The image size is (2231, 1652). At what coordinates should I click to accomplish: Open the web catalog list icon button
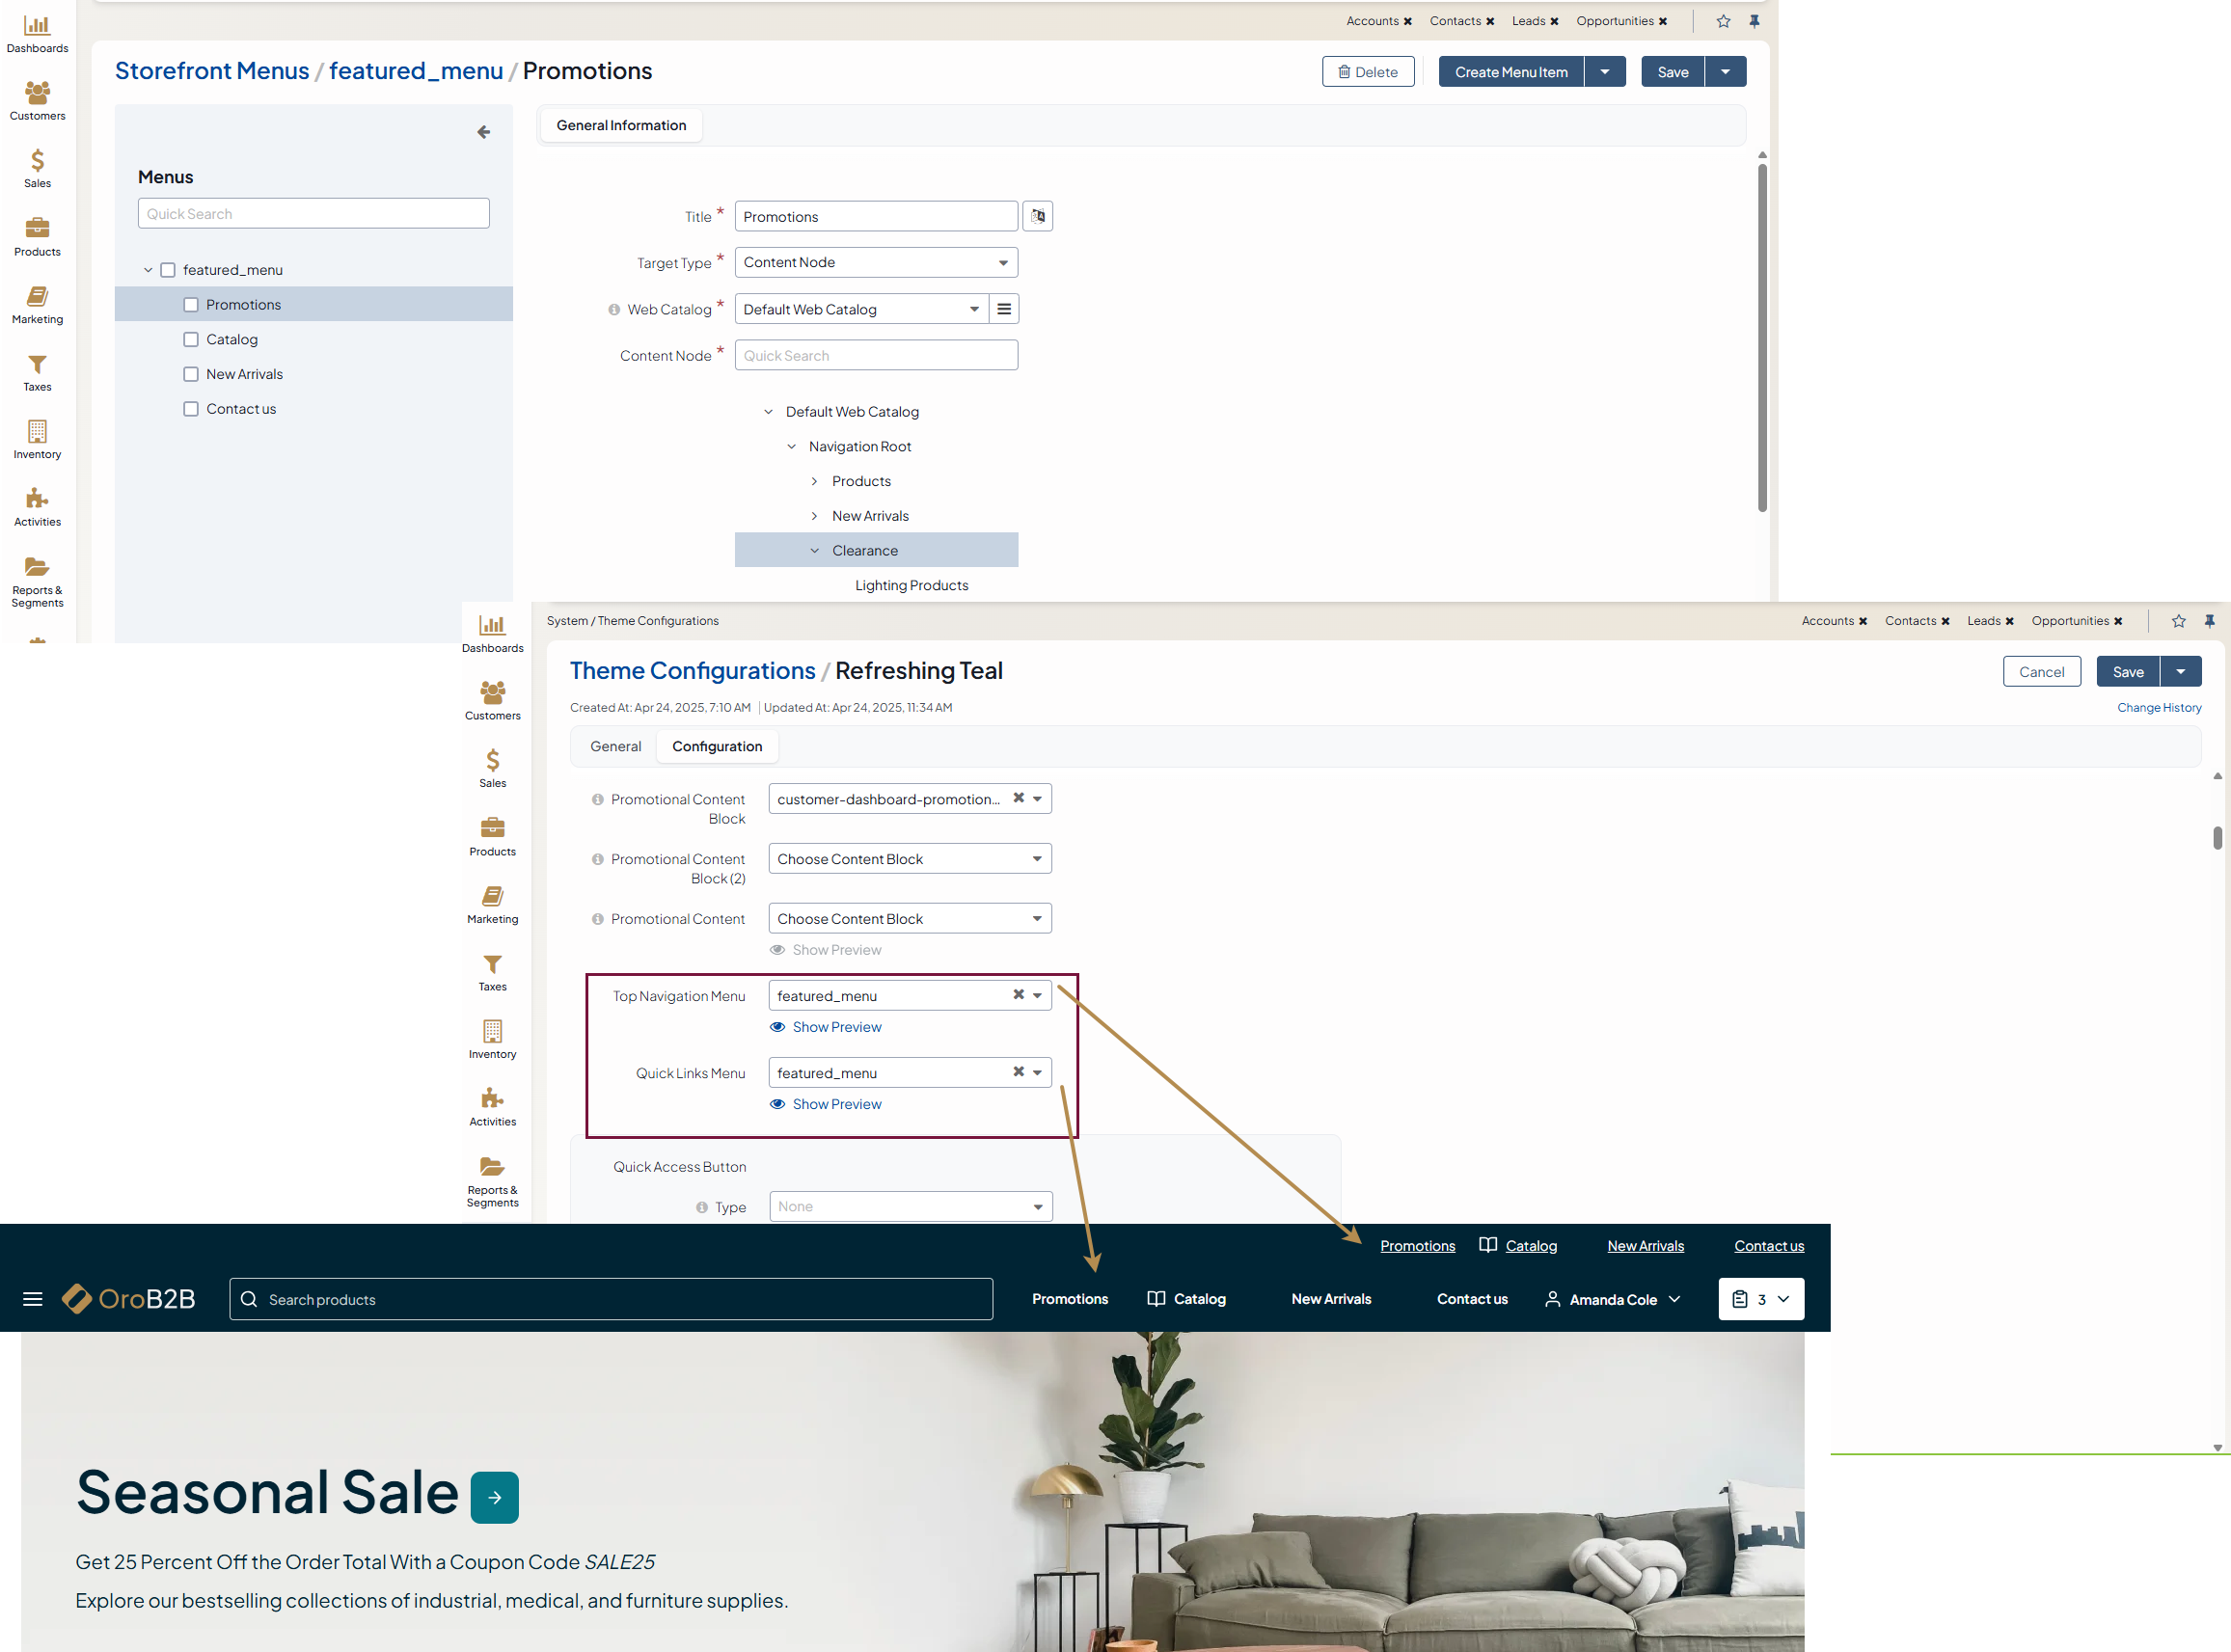click(1003, 309)
